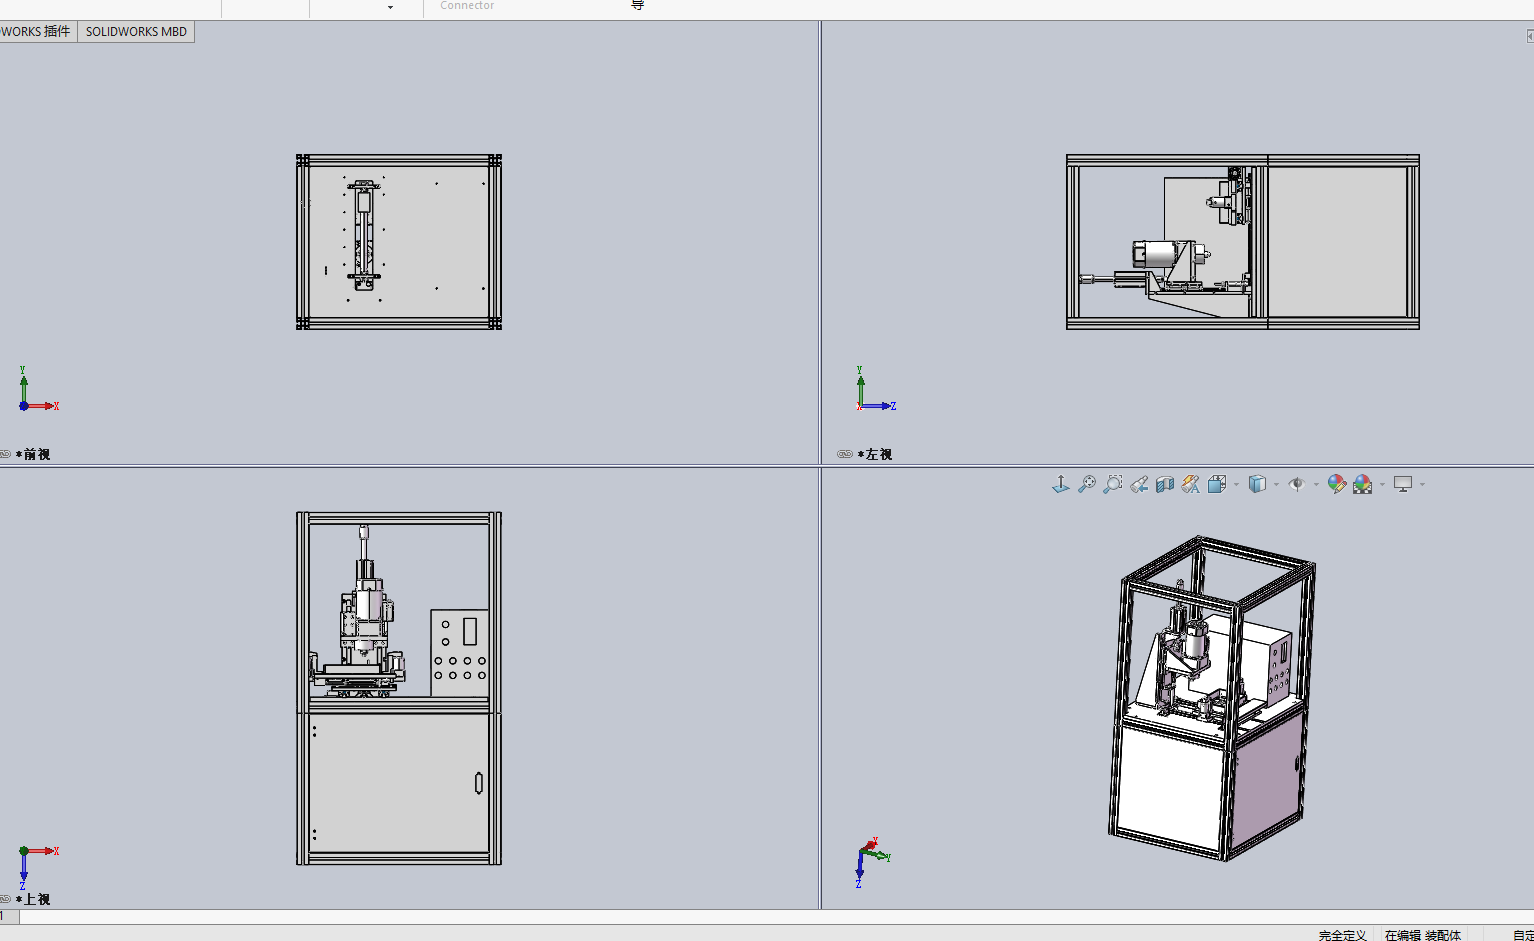The image size is (1534, 941).
Task: Switch to the SOLIDWORKS 插件 tab
Action: [x=37, y=32]
